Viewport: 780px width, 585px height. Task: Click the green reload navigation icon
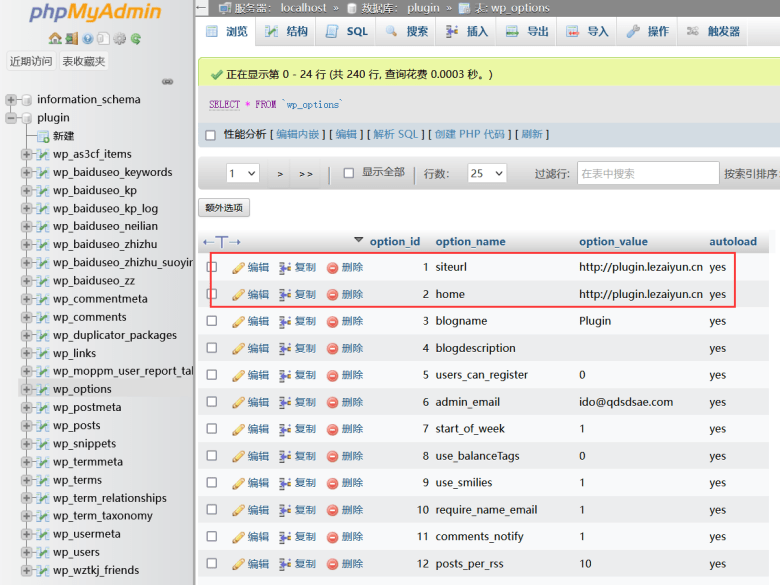pyautogui.click(x=135, y=39)
